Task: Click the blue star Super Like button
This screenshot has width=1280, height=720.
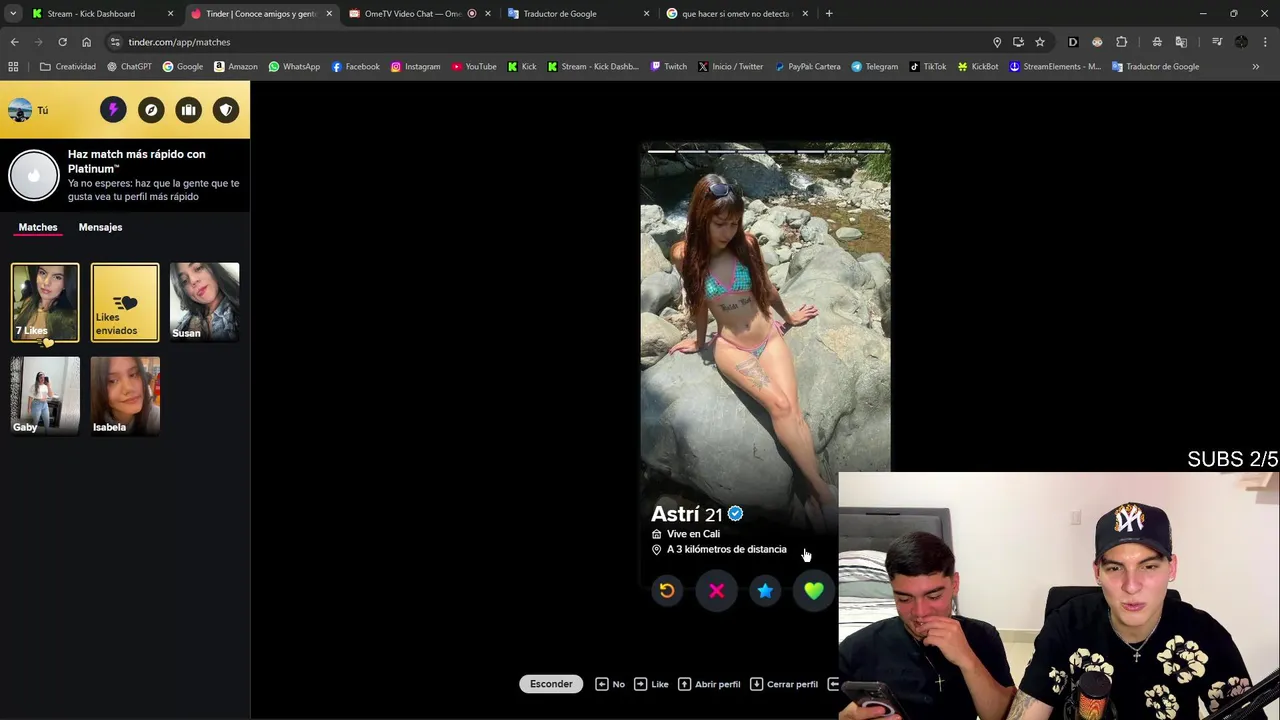Action: [765, 591]
